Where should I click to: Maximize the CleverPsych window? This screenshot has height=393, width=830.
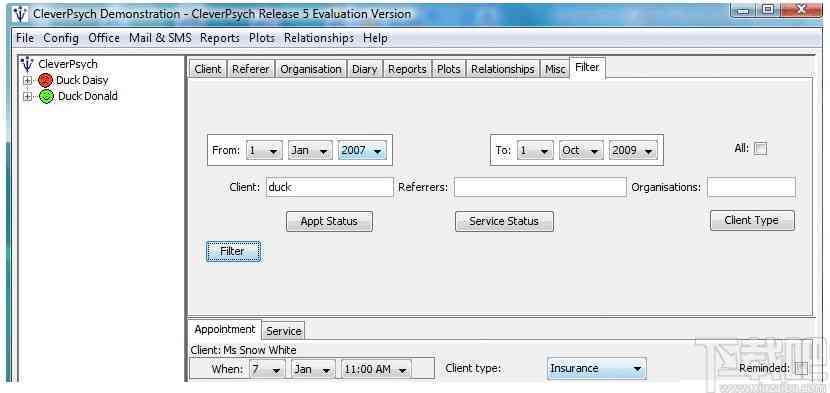tap(769, 9)
